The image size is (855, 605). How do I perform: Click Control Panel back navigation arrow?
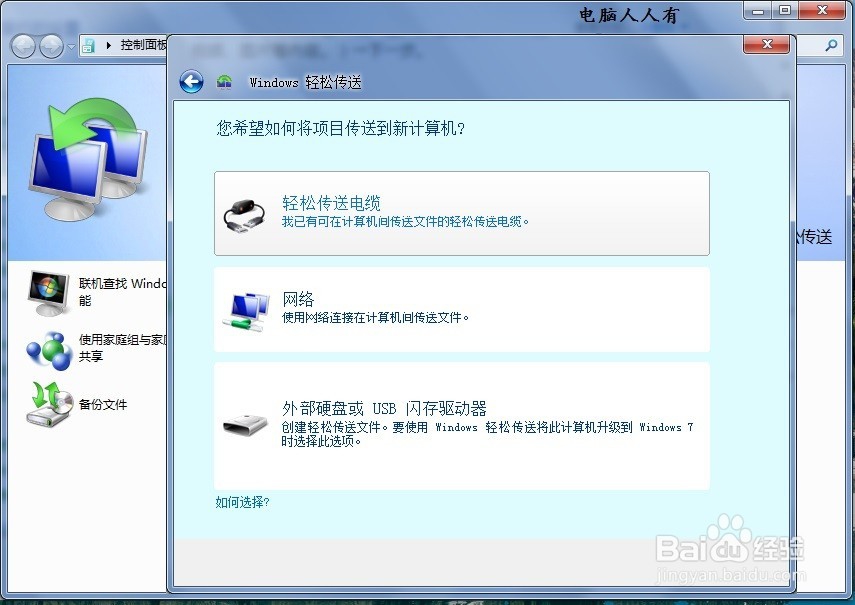pos(23,46)
